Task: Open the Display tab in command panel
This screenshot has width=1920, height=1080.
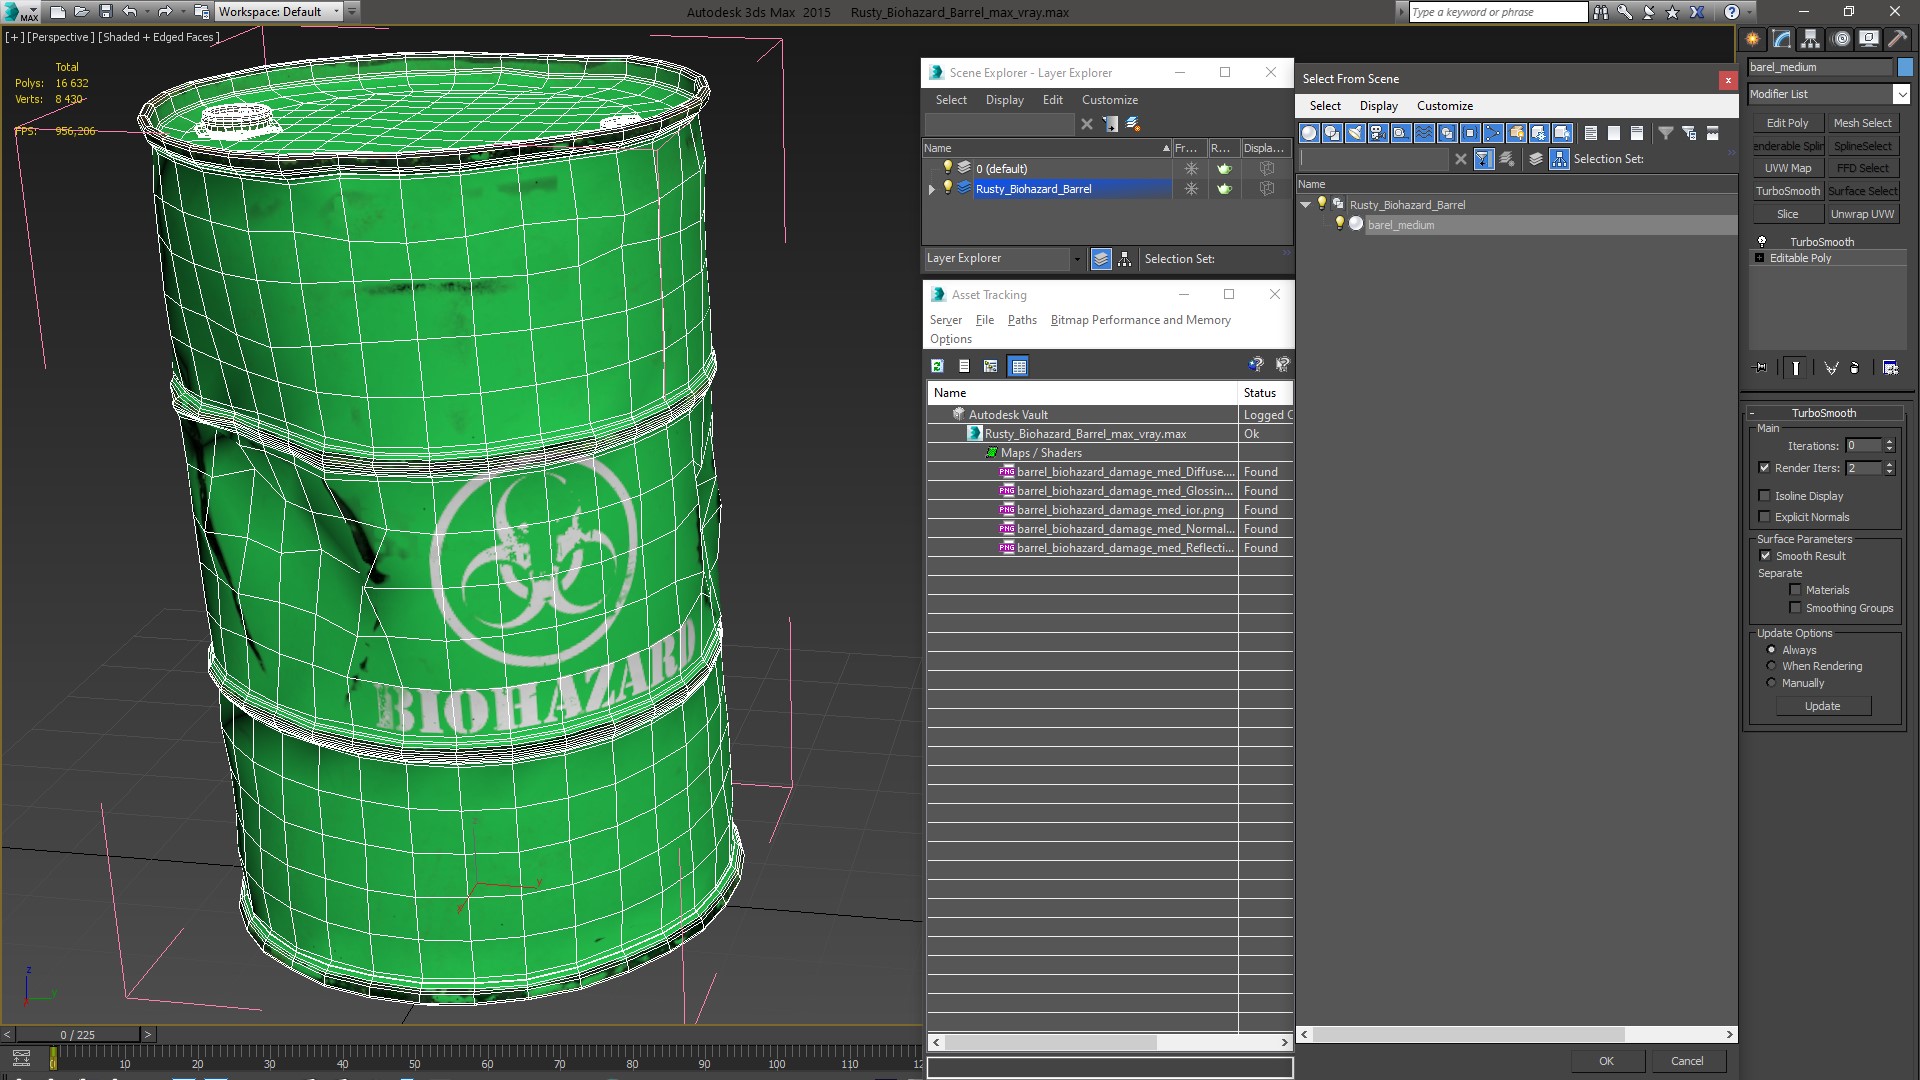Action: pos(1869,39)
